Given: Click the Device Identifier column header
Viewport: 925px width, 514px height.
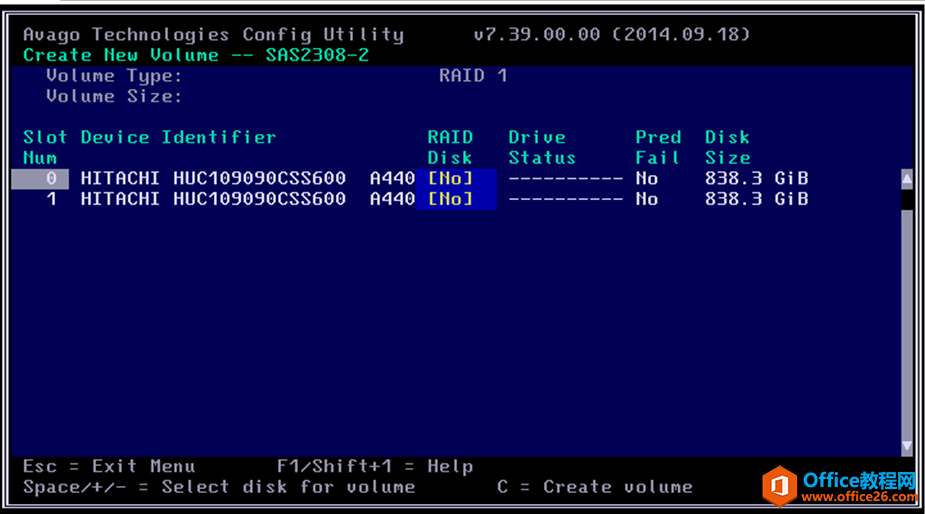Looking at the screenshot, I should point(178,137).
